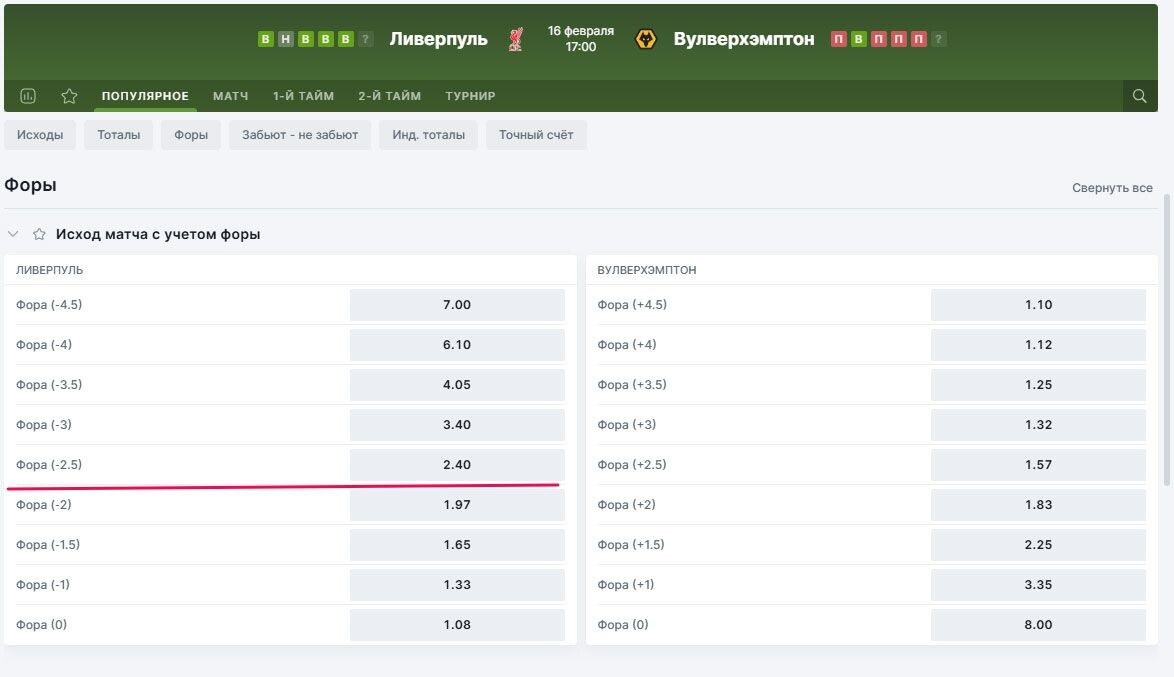This screenshot has height=677, width=1174.
Task: Click the question mark beside Wolverhampton's form
Action: point(939,39)
